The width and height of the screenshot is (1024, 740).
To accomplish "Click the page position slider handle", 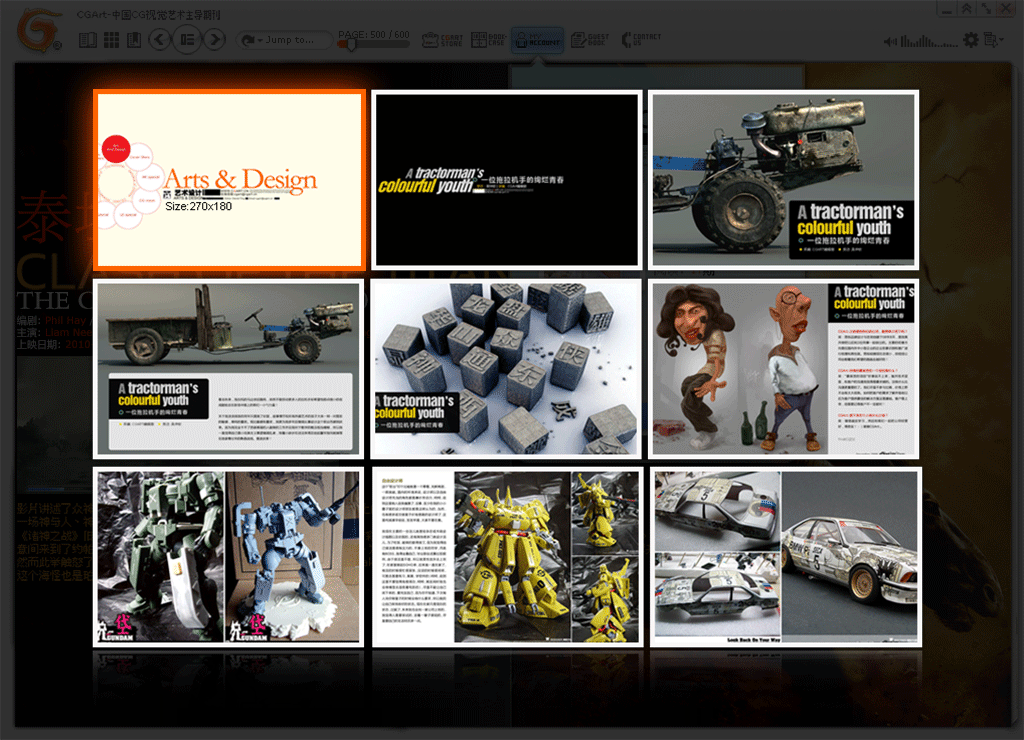I will (x=351, y=44).
